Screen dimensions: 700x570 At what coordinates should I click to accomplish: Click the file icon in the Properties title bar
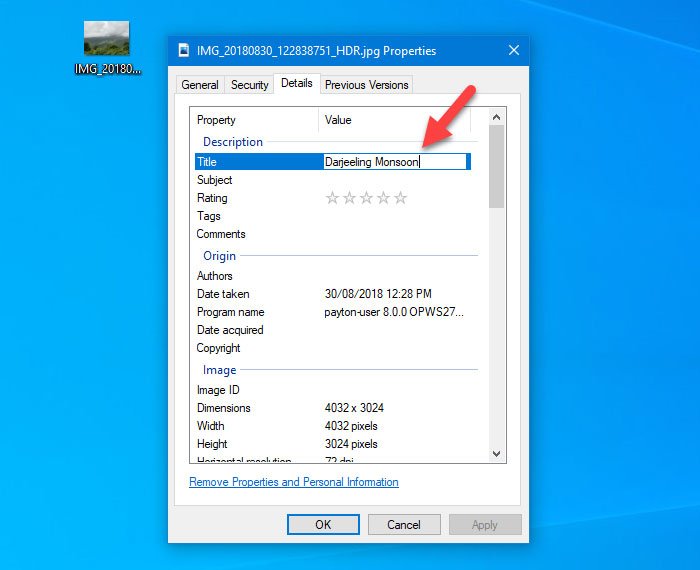(184, 50)
